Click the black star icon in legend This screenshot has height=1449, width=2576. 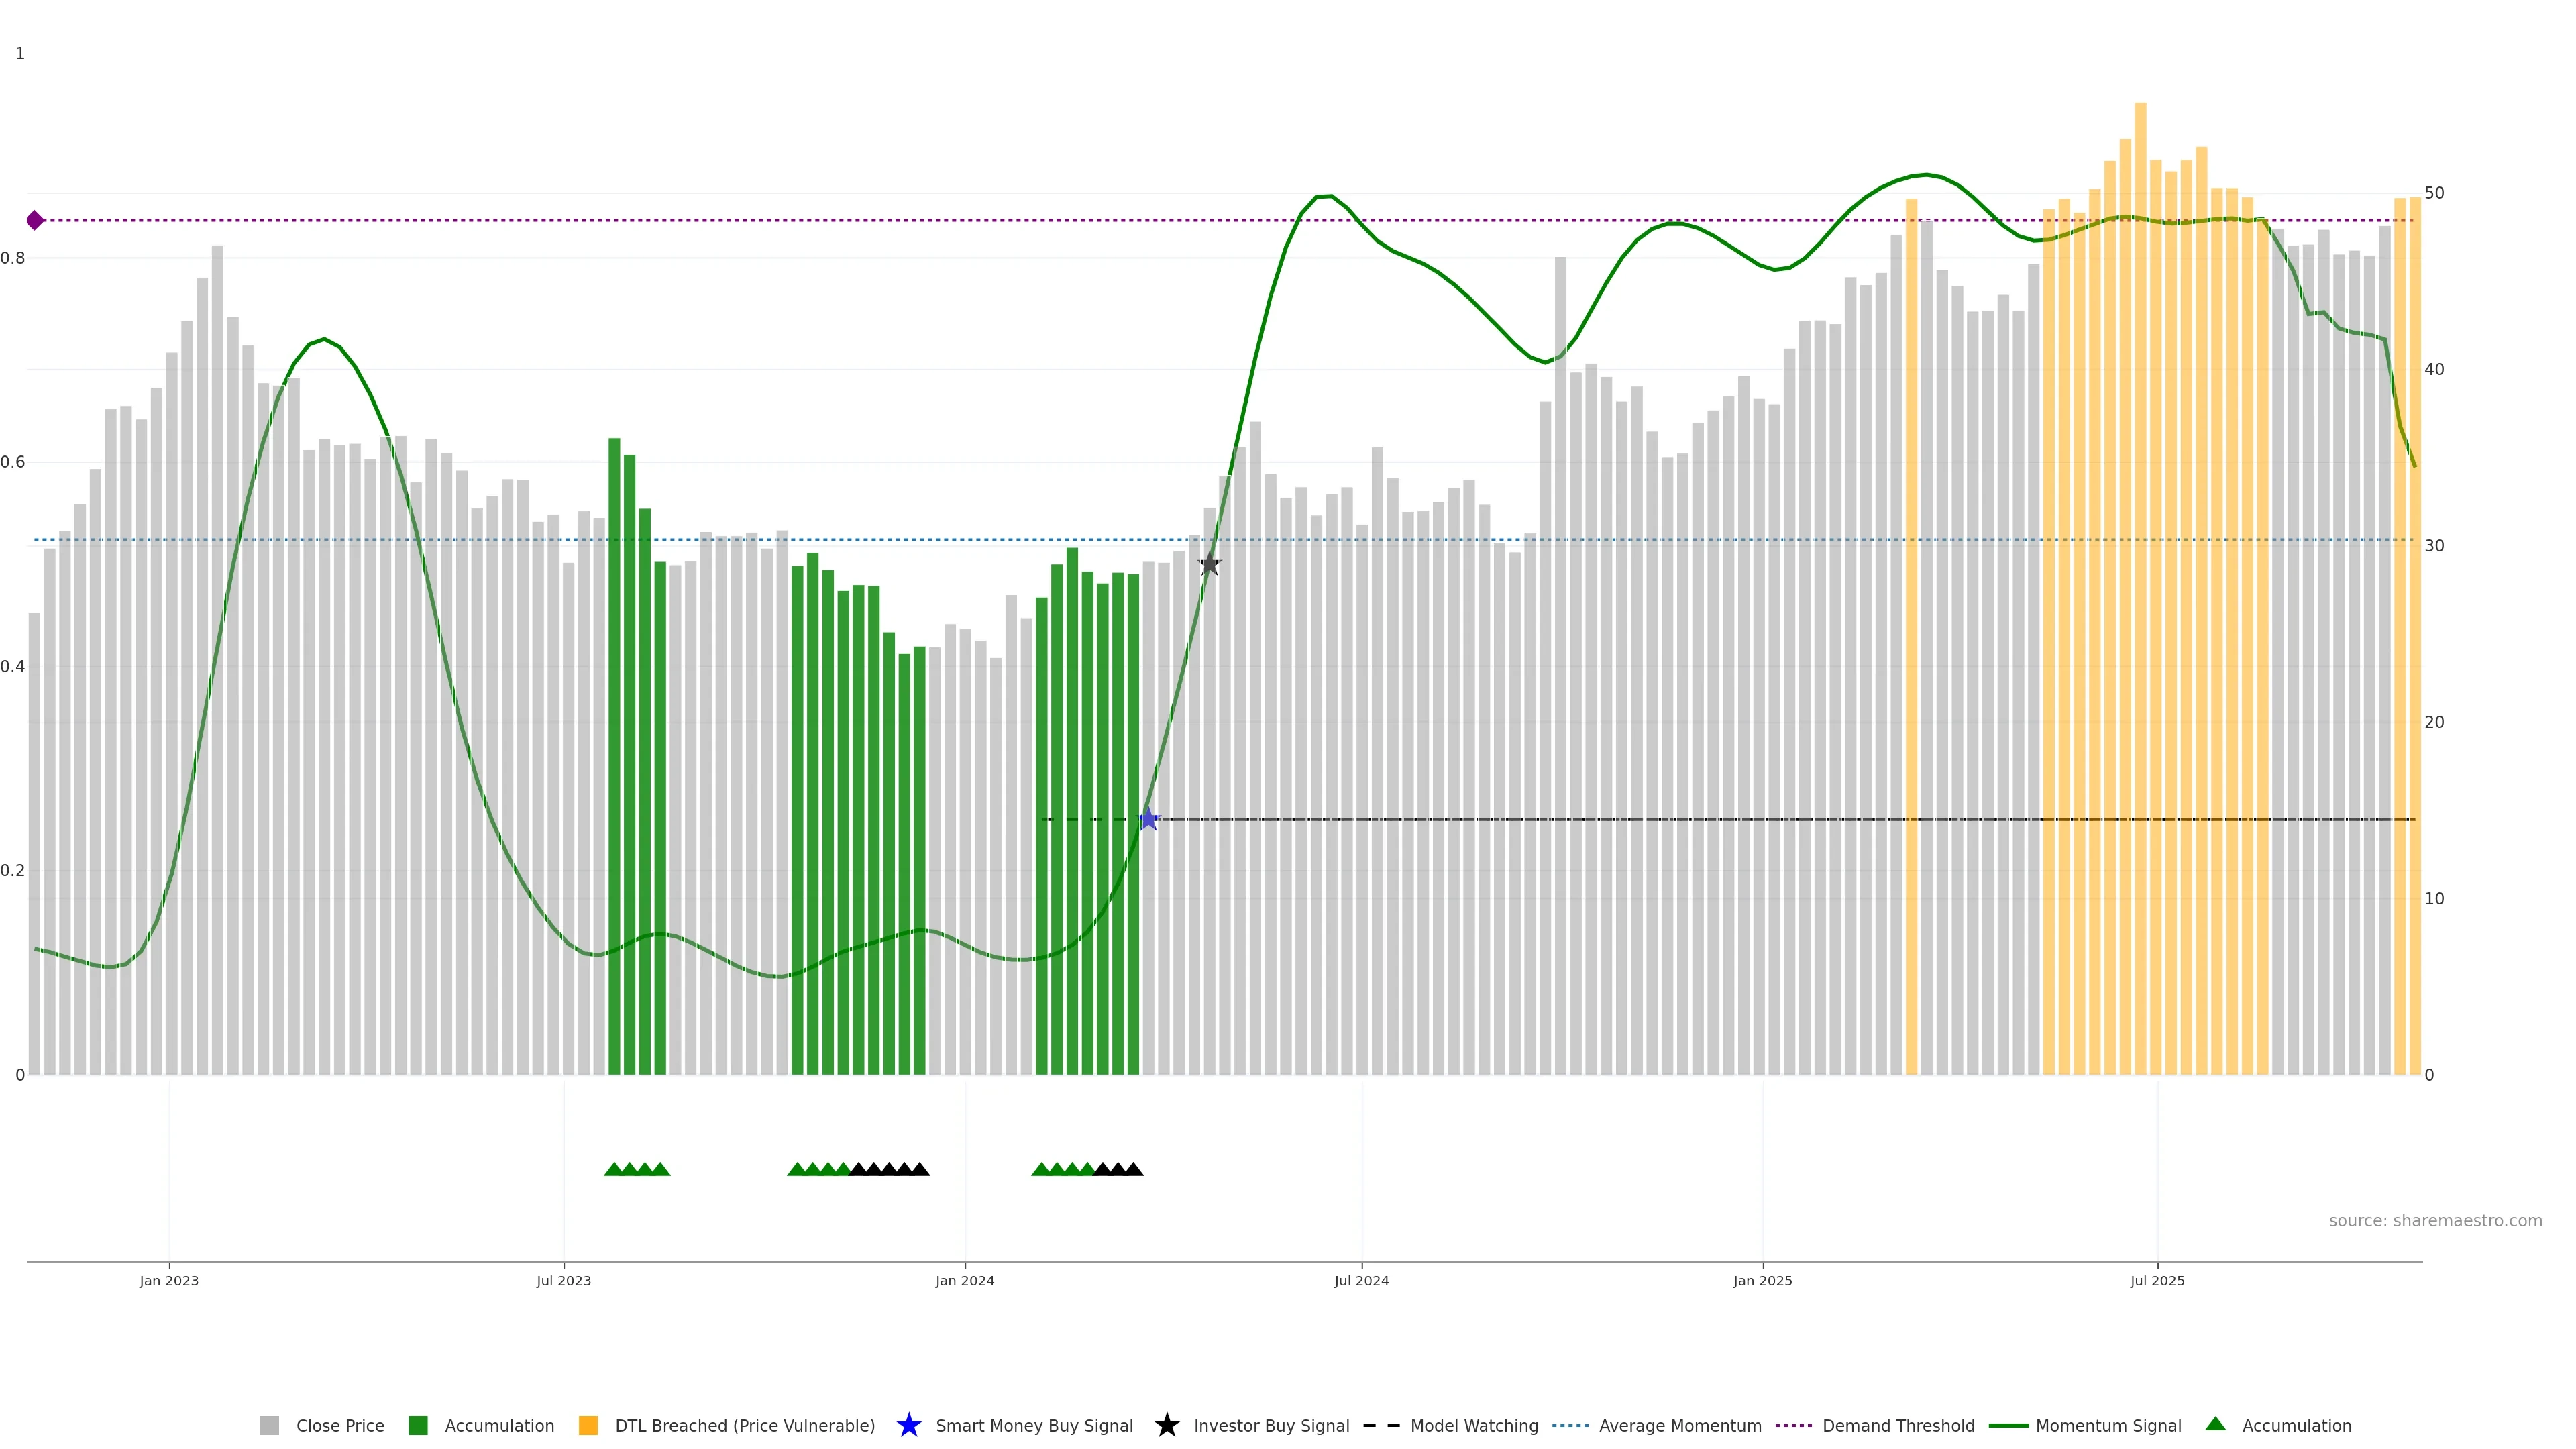pos(1166,1425)
